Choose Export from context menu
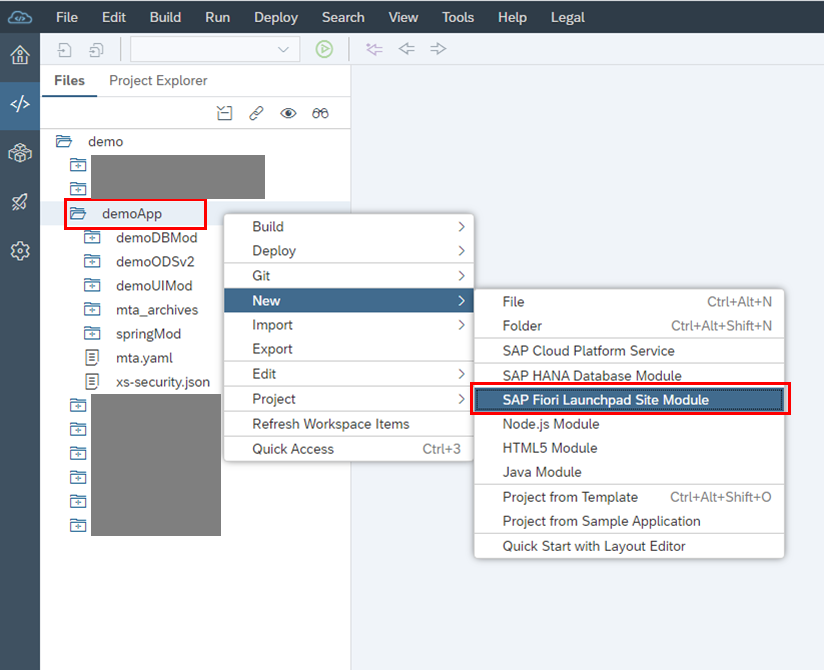Image resolution: width=824 pixels, height=670 pixels. [x=349, y=349]
